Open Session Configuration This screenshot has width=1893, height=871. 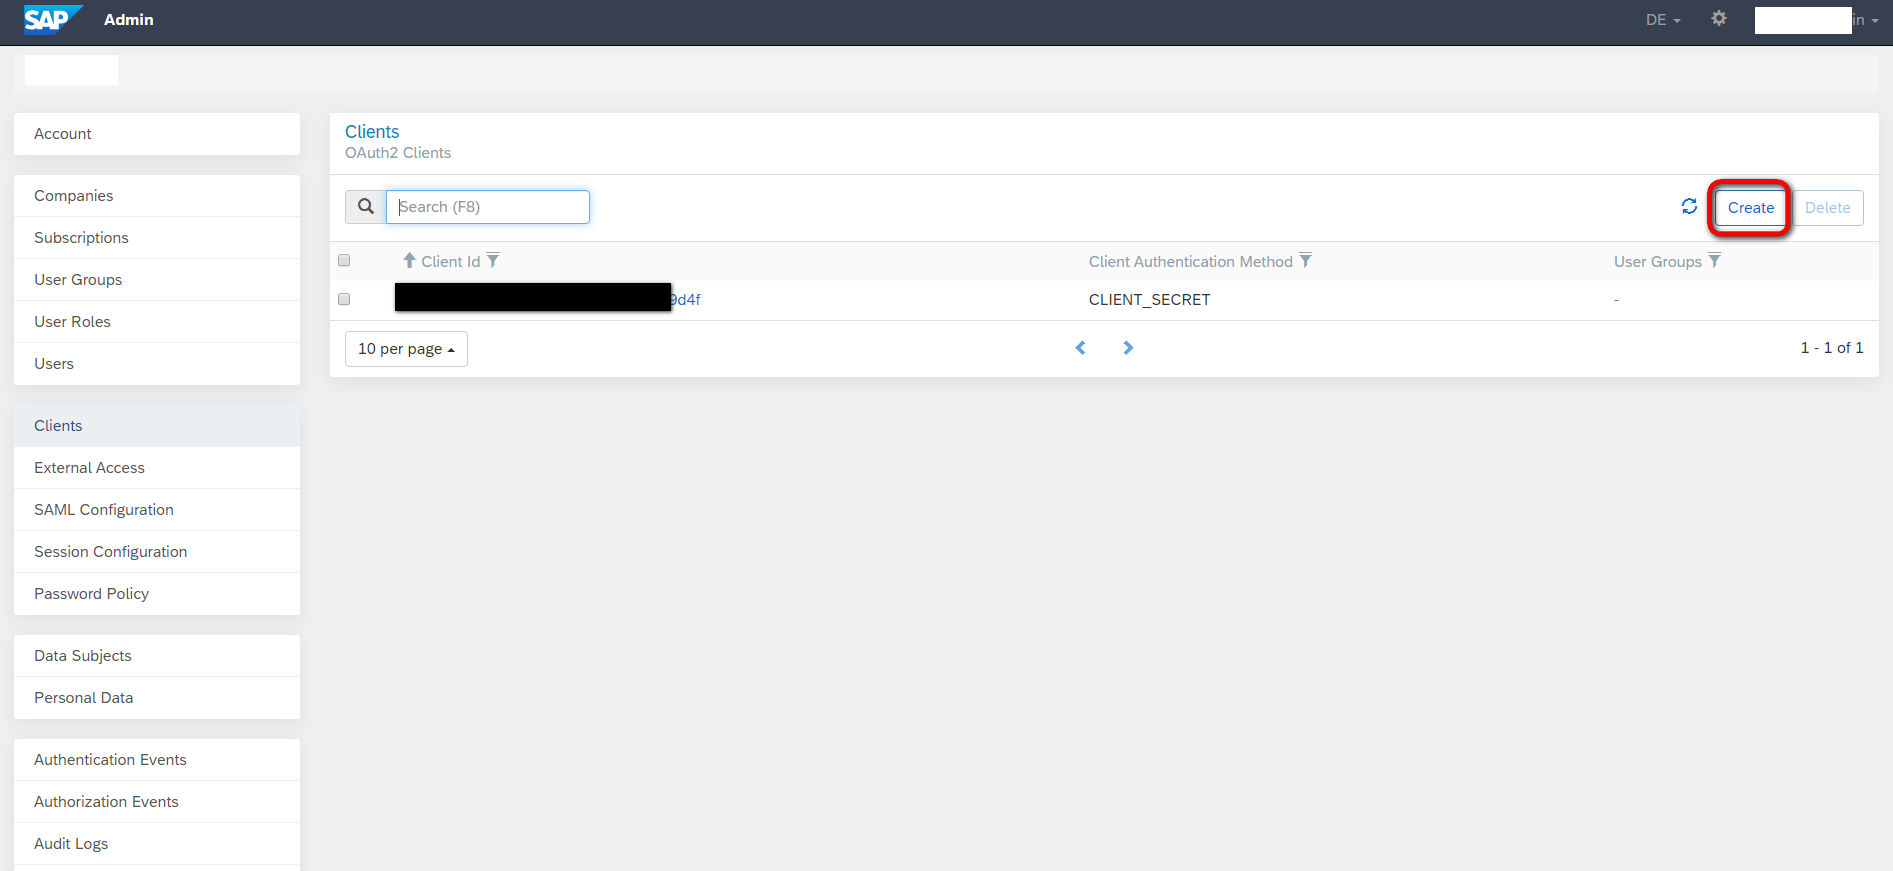click(x=157, y=552)
